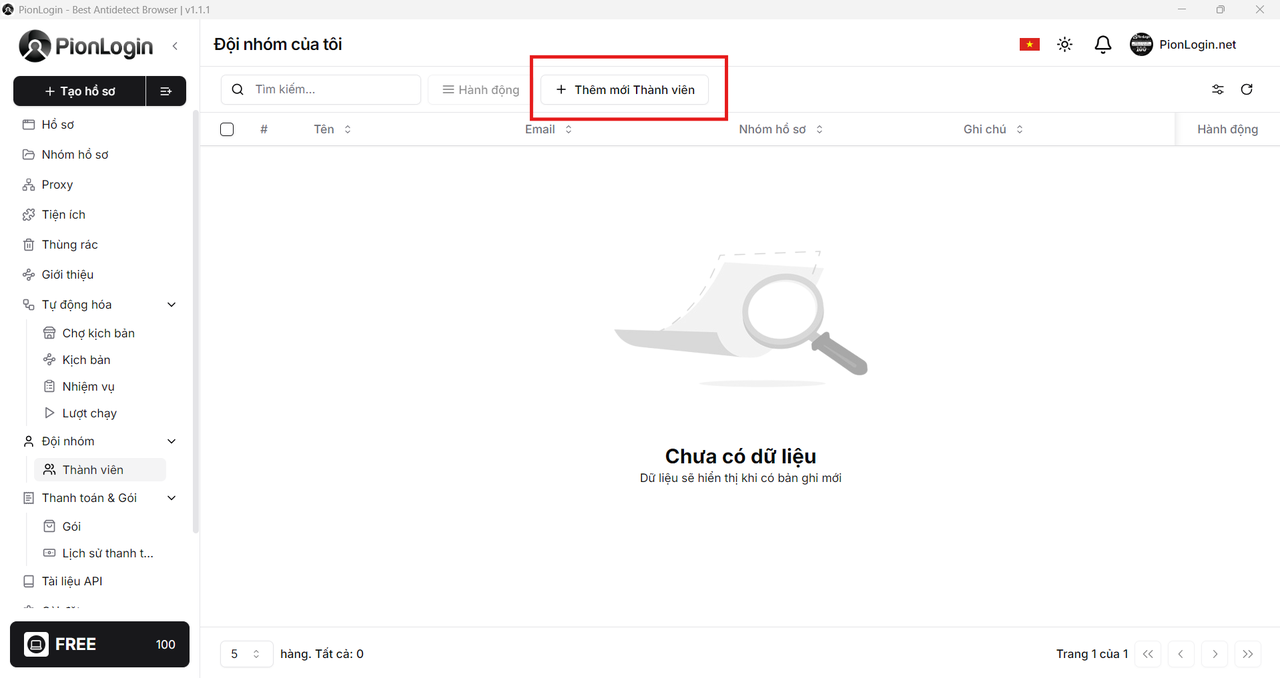This screenshot has height=678, width=1280.
Task: Click the Tạo hồ sơ button
Action: click(80, 91)
